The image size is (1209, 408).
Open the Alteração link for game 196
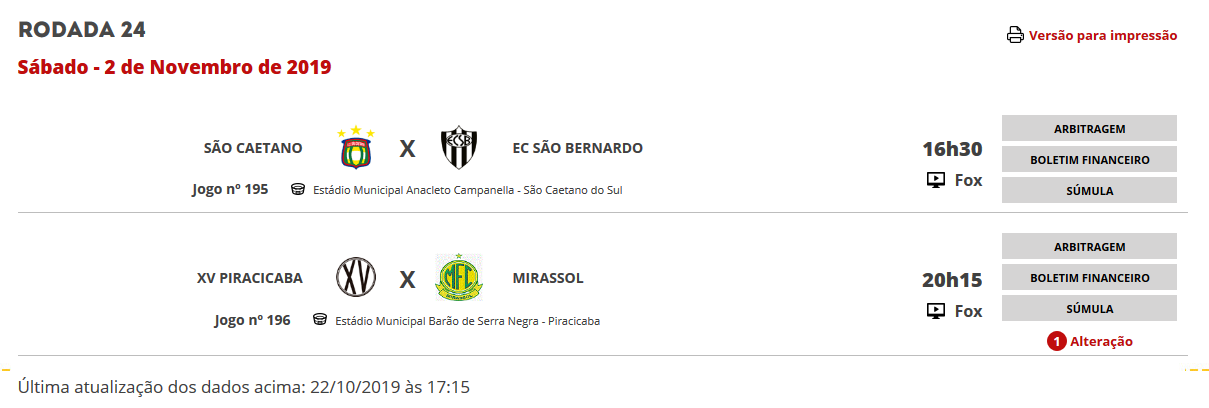point(1101,342)
